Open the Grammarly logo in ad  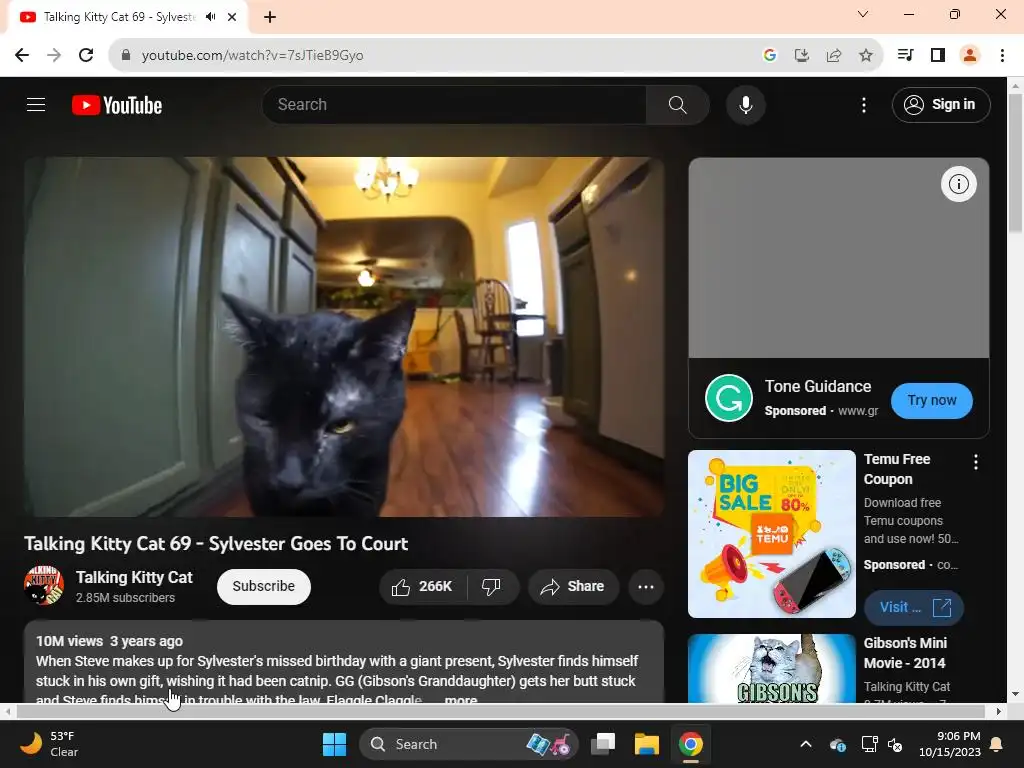(x=729, y=398)
